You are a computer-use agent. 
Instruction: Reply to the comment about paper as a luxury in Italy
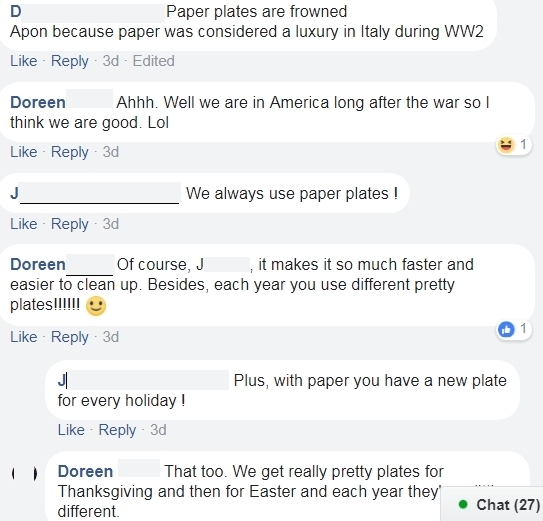pyautogui.click(x=70, y=61)
